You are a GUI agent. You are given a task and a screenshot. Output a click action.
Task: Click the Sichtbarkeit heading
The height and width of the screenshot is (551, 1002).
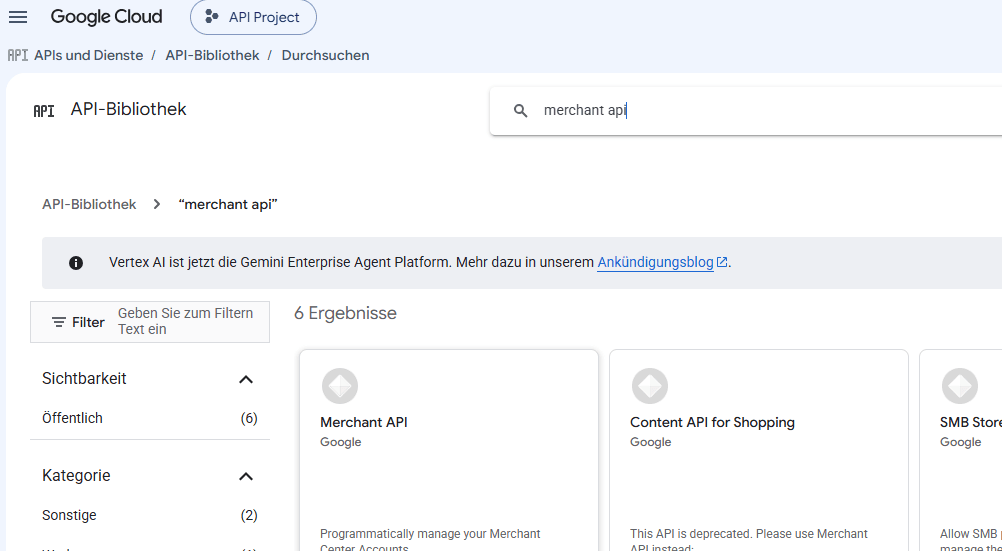click(x=84, y=378)
